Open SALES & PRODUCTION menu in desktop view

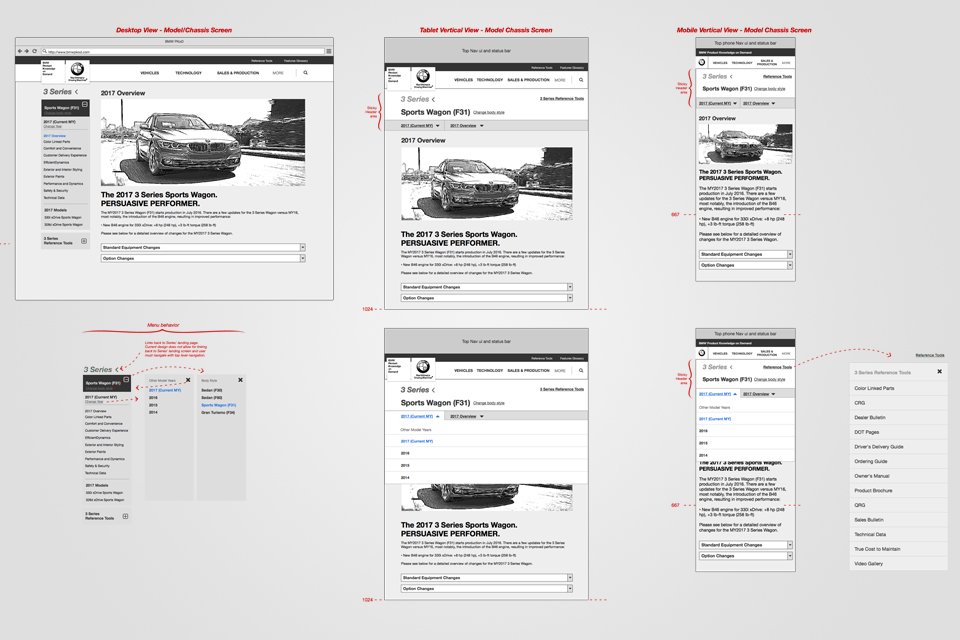(x=238, y=73)
